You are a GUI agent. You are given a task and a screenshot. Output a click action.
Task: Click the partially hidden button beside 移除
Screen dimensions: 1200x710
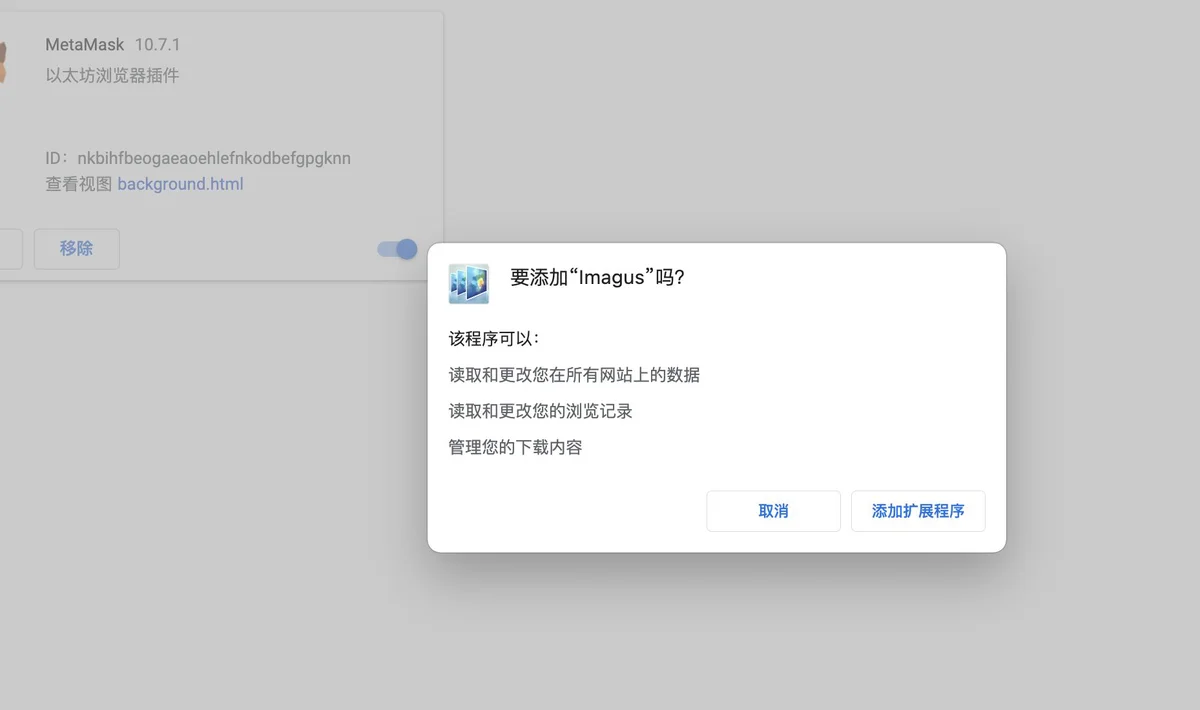[11, 249]
